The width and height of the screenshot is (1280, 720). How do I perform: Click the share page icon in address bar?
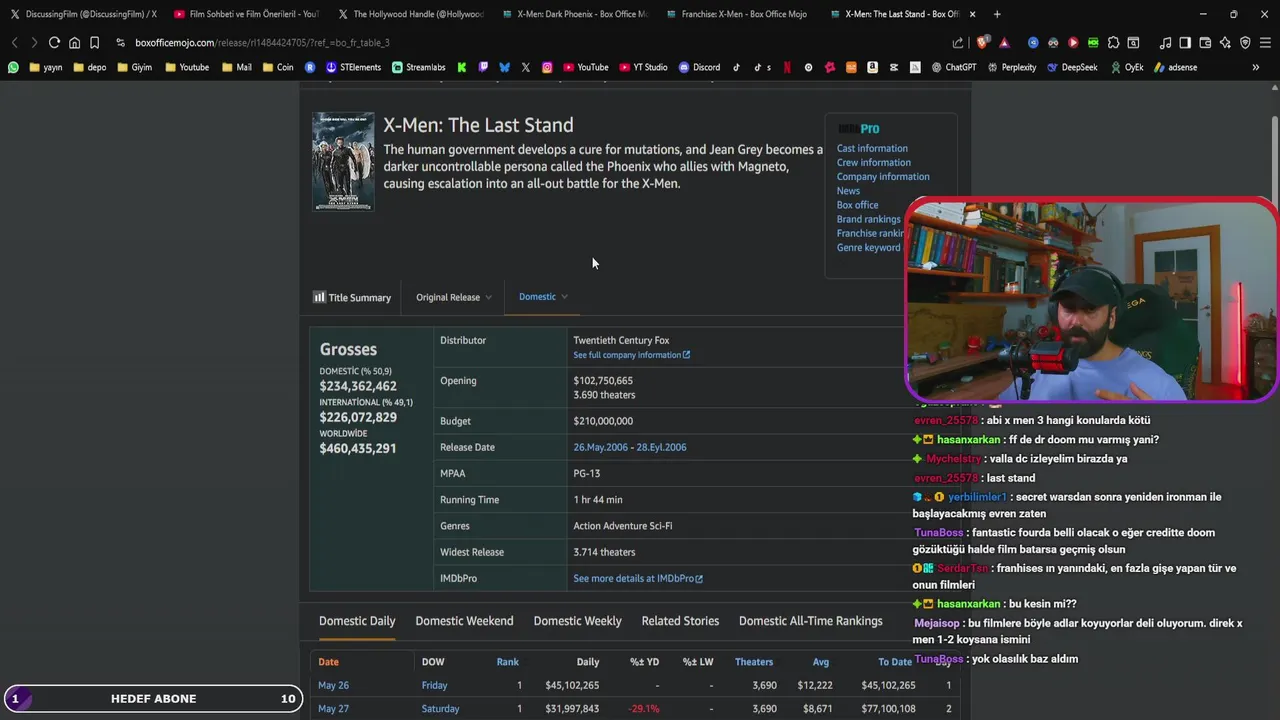[958, 43]
